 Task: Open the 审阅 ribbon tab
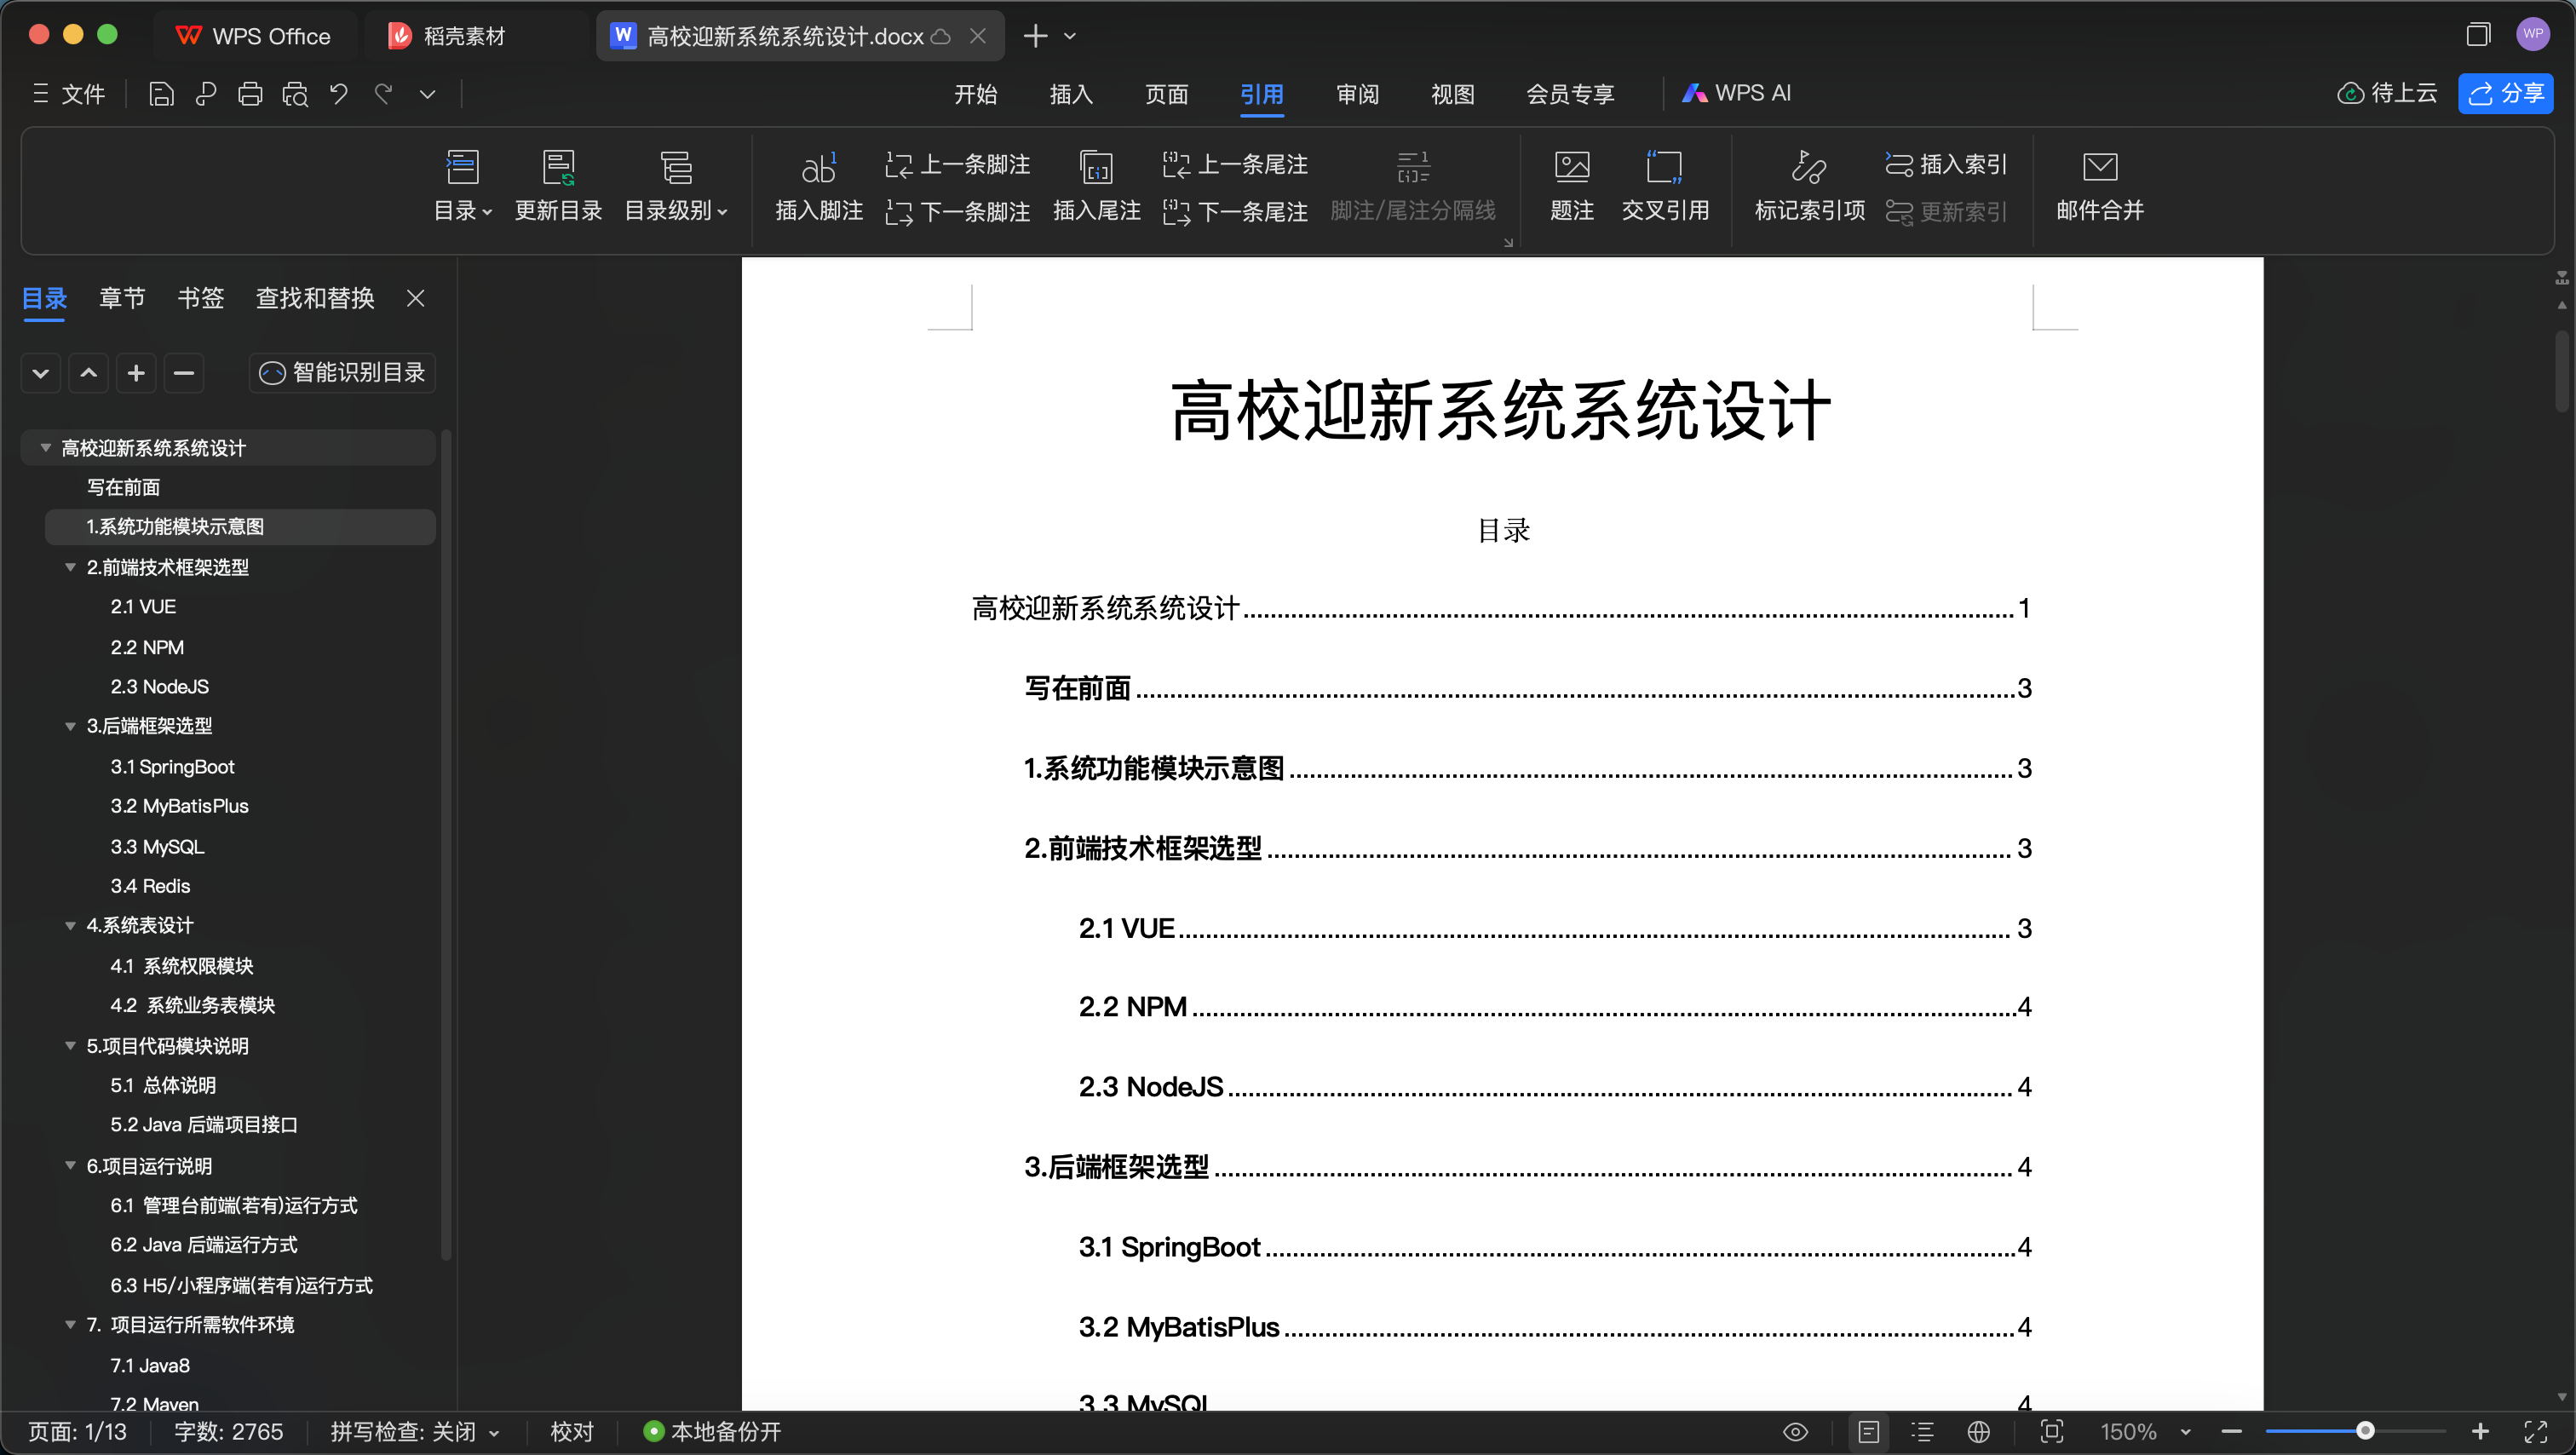(1357, 94)
